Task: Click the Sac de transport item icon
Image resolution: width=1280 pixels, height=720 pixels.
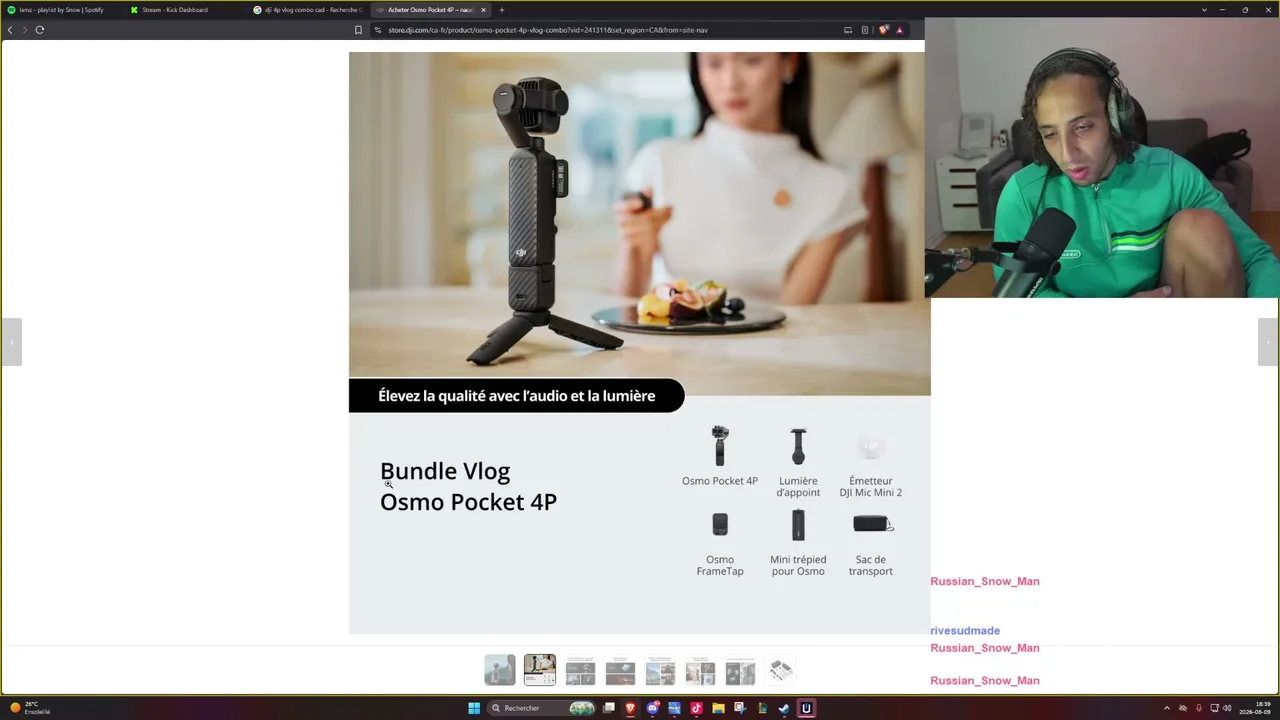Action: pos(873,523)
